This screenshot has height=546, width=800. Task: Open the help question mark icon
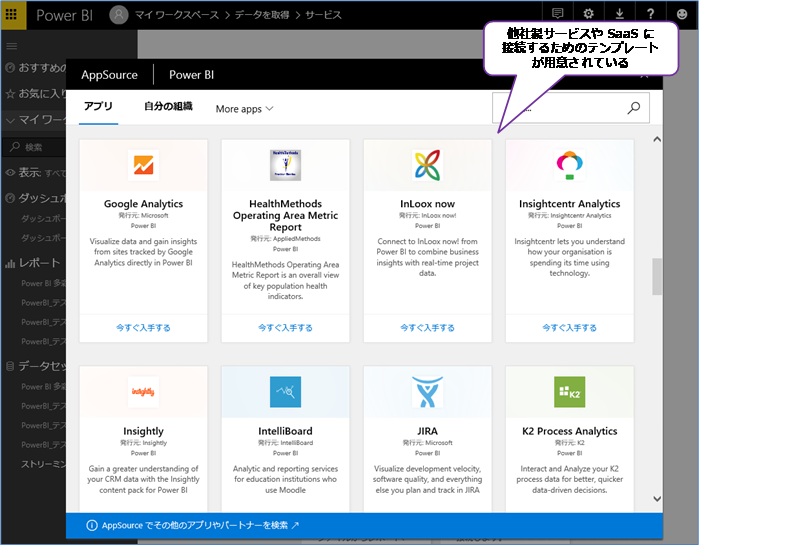650,14
